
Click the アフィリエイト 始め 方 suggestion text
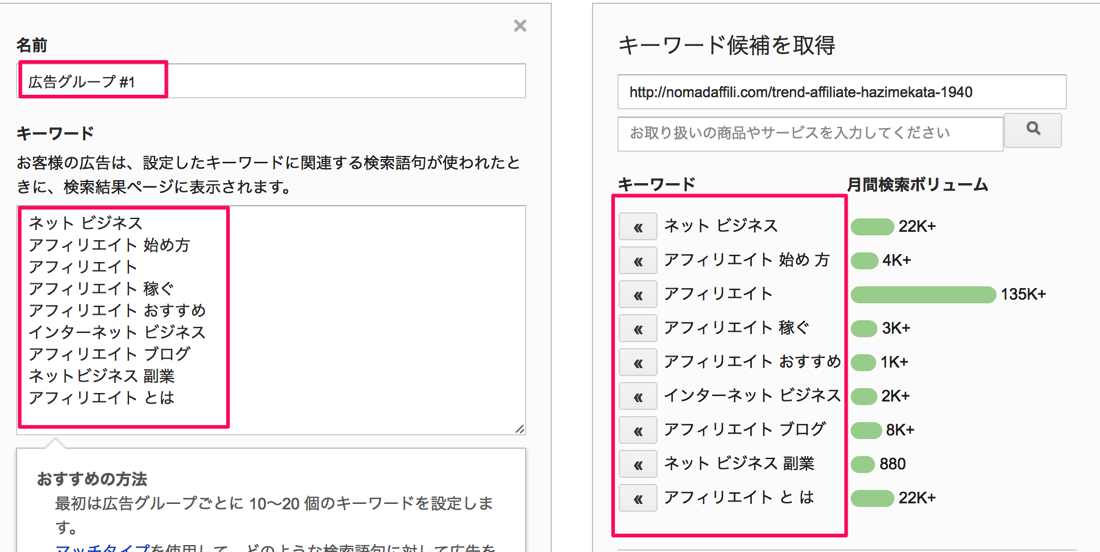[746, 260]
